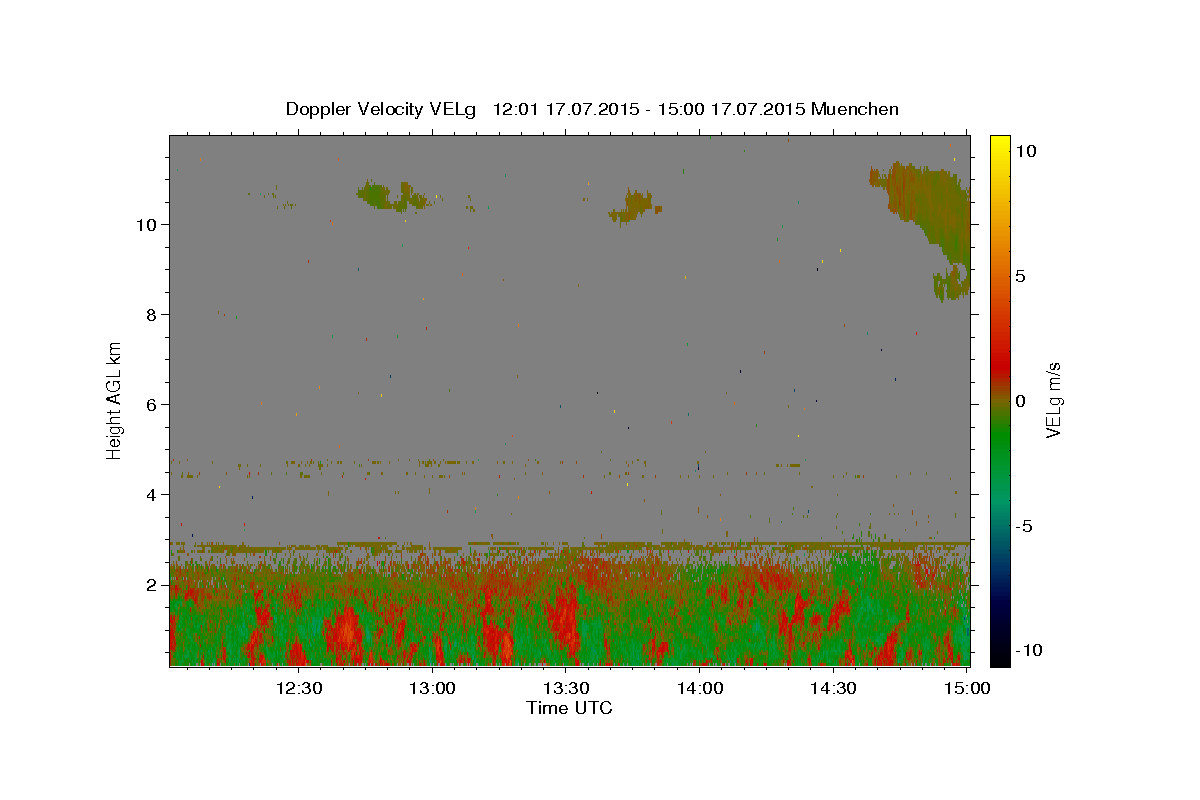Click the 'Time UTC' axis label
The height and width of the screenshot is (800, 1200).
coord(569,708)
